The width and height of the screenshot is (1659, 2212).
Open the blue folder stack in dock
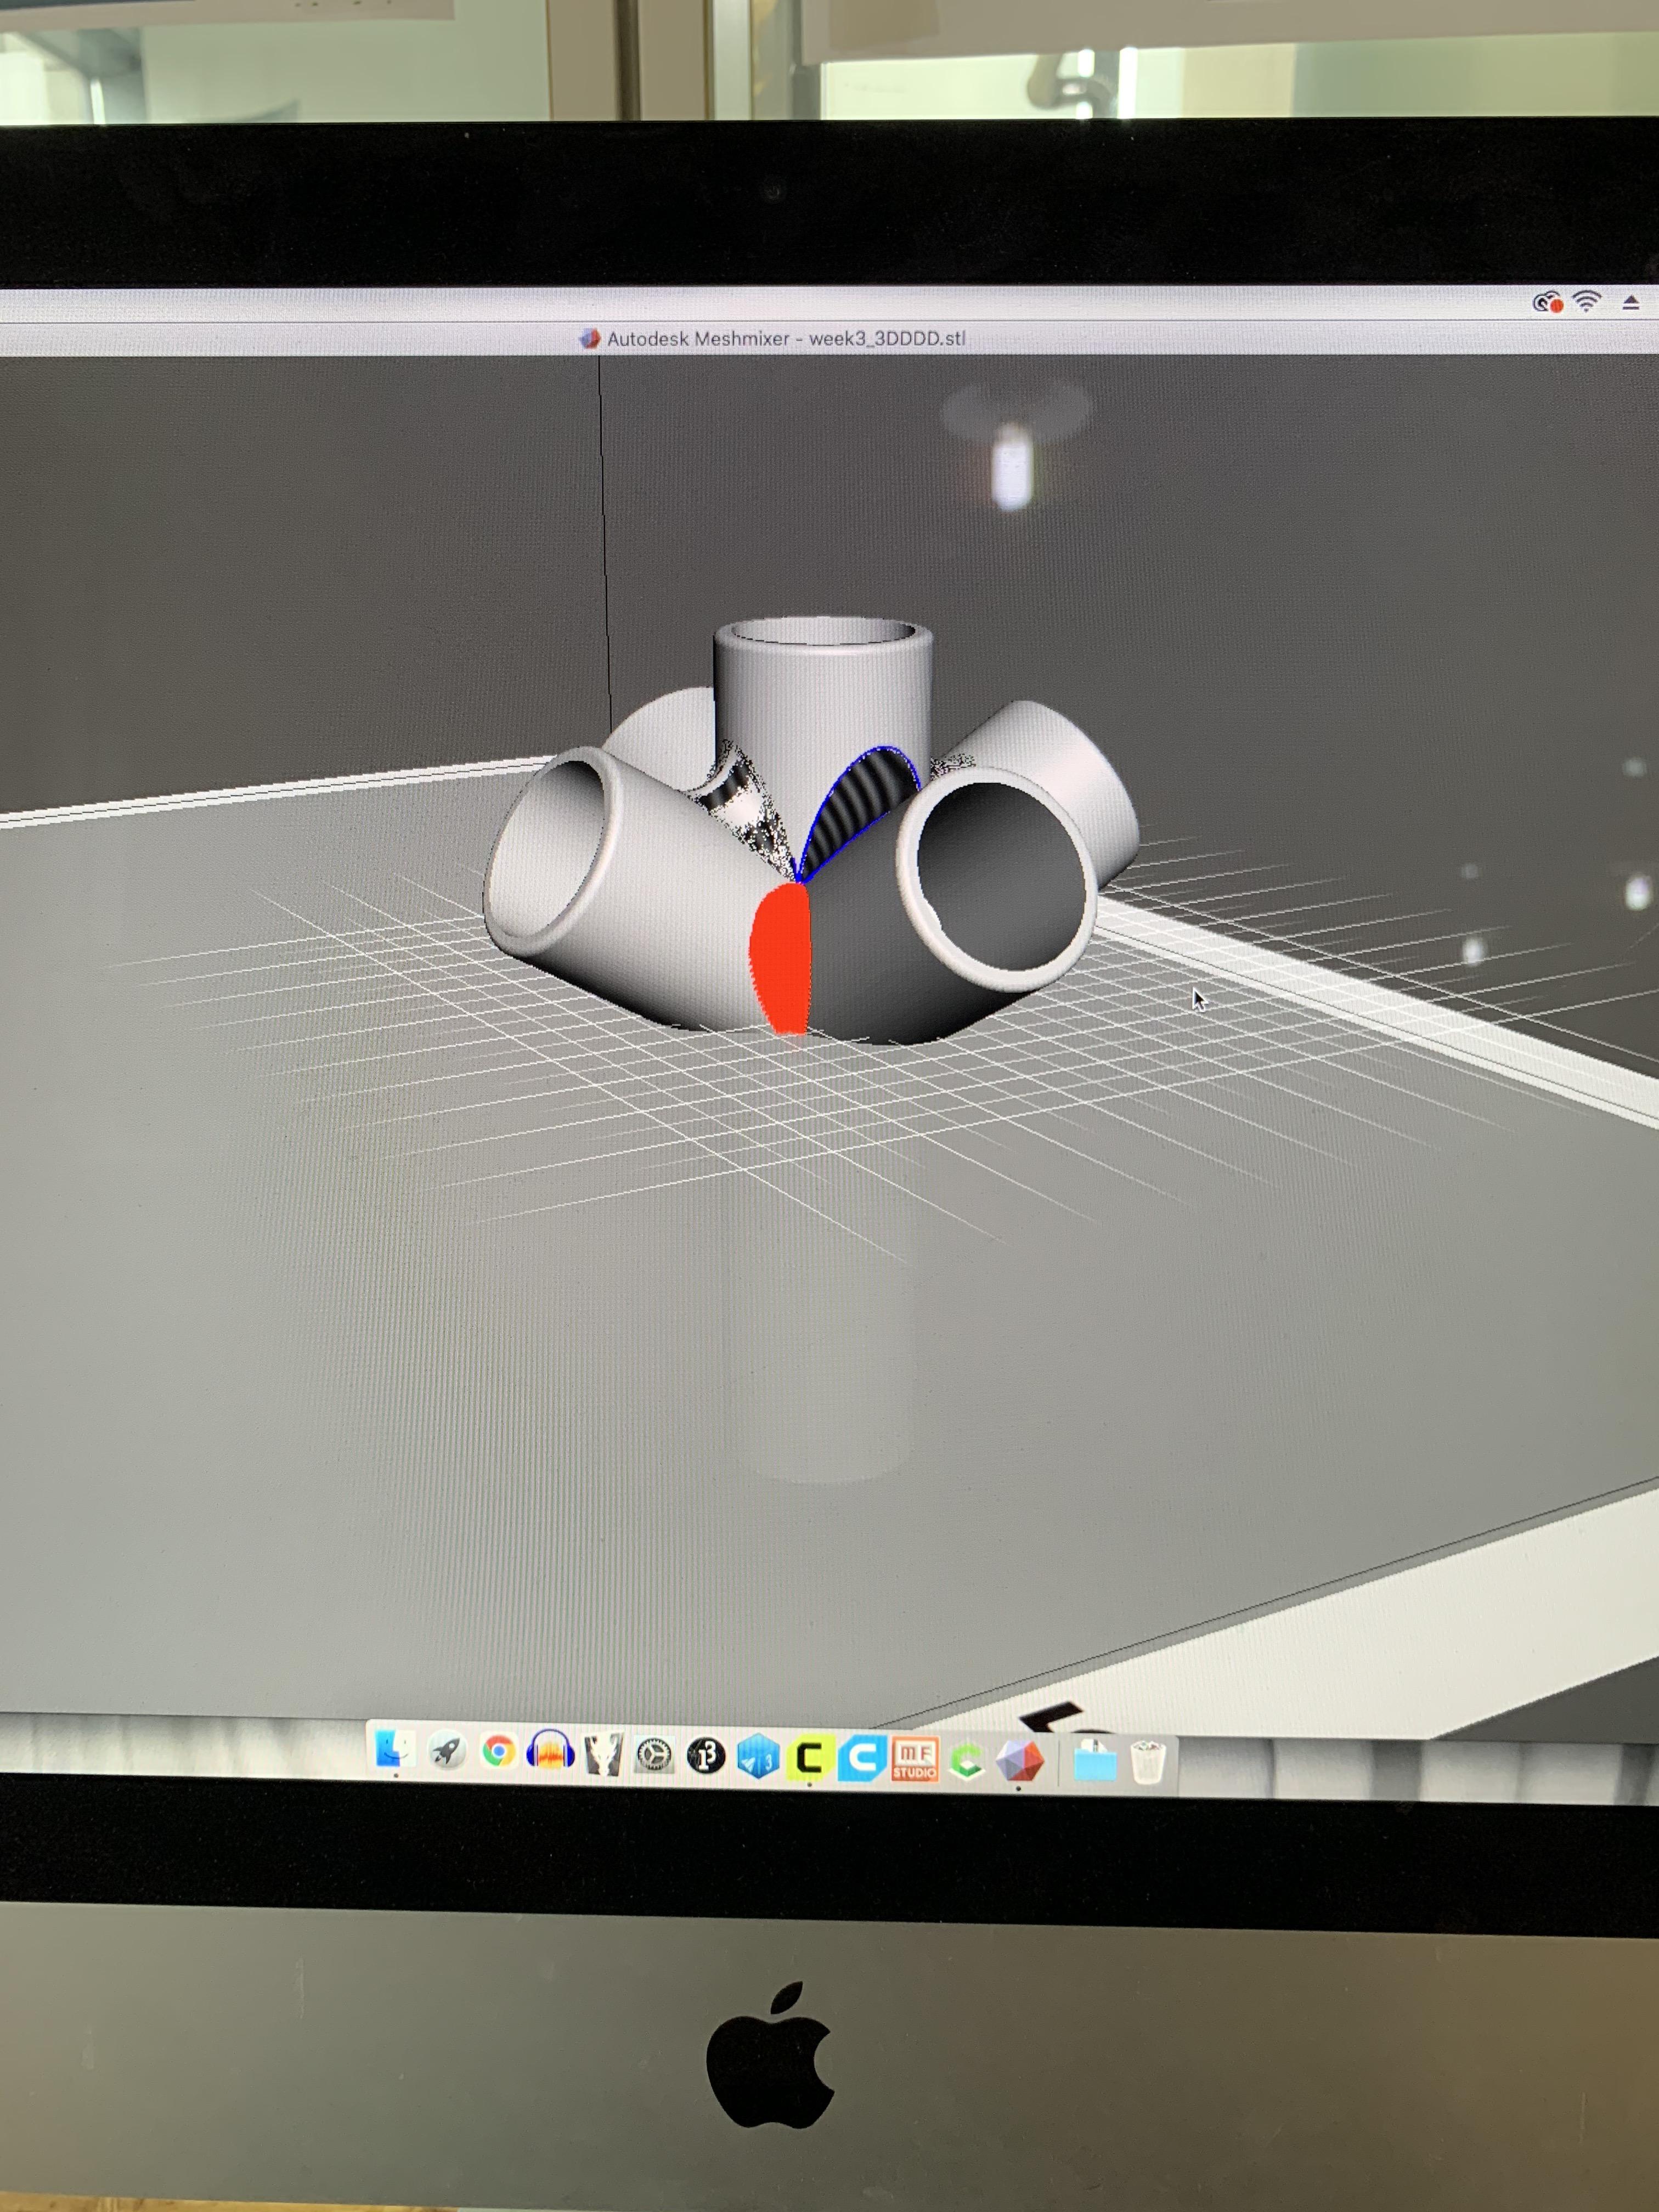click(x=1094, y=1761)
